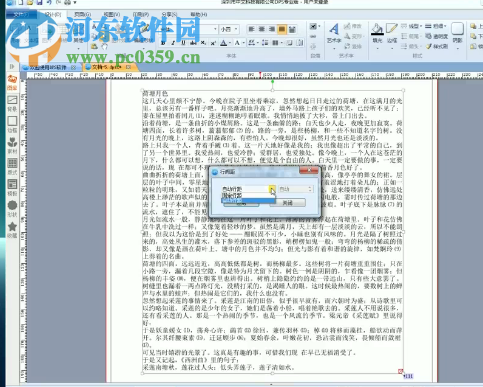Open the line spacing type dropdown in the dialog
This screenshot has height=387, width=483.
tap(272, 189)
